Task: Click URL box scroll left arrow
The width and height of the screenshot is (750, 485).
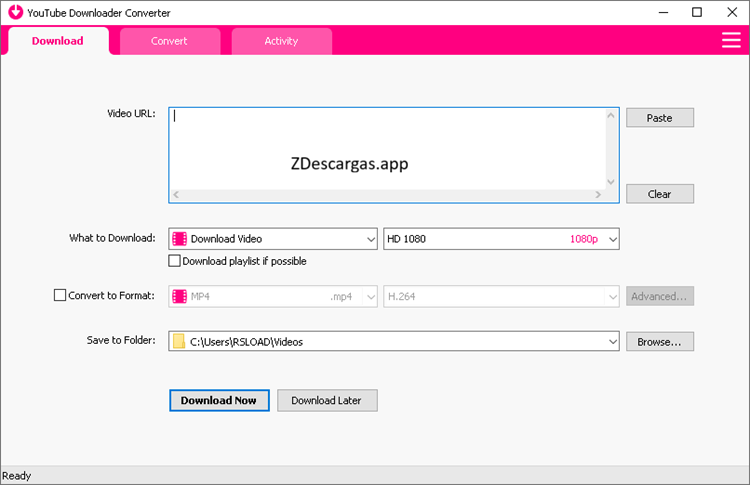Action: coord(176,194)
